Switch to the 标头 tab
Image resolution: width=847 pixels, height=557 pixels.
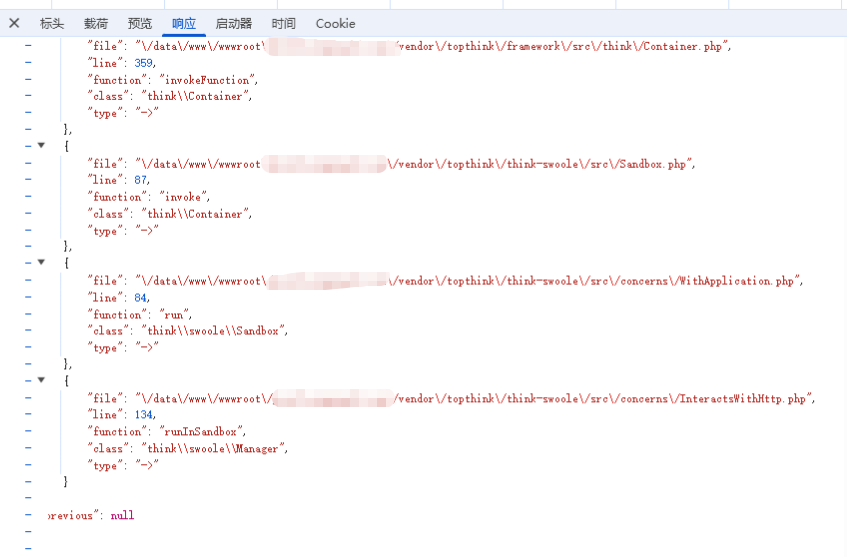(52, 24)
